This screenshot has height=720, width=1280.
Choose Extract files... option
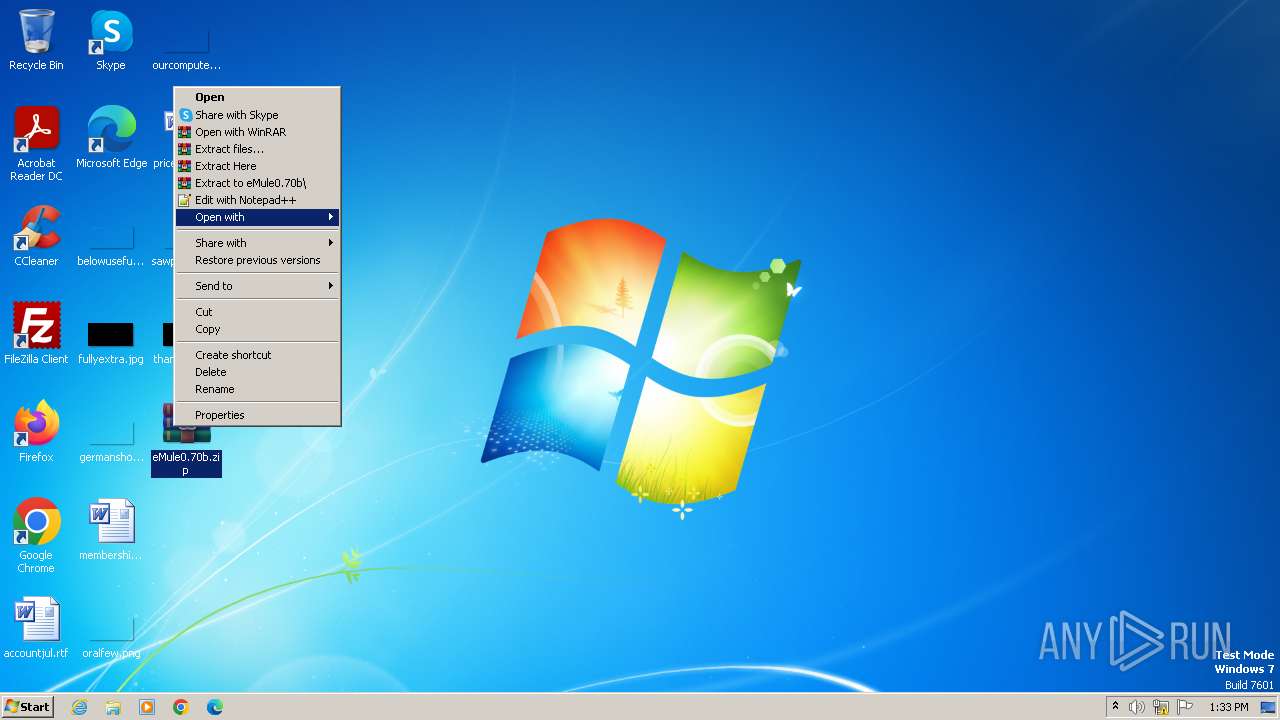(x=258, y=149)
